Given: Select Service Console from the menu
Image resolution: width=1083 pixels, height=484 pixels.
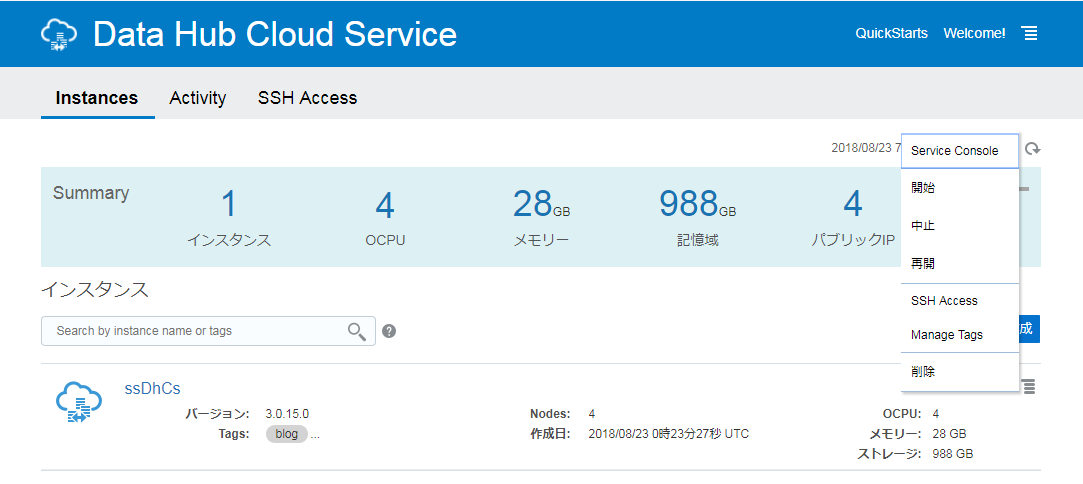Looking at the screenshot, I should (960, 151).
